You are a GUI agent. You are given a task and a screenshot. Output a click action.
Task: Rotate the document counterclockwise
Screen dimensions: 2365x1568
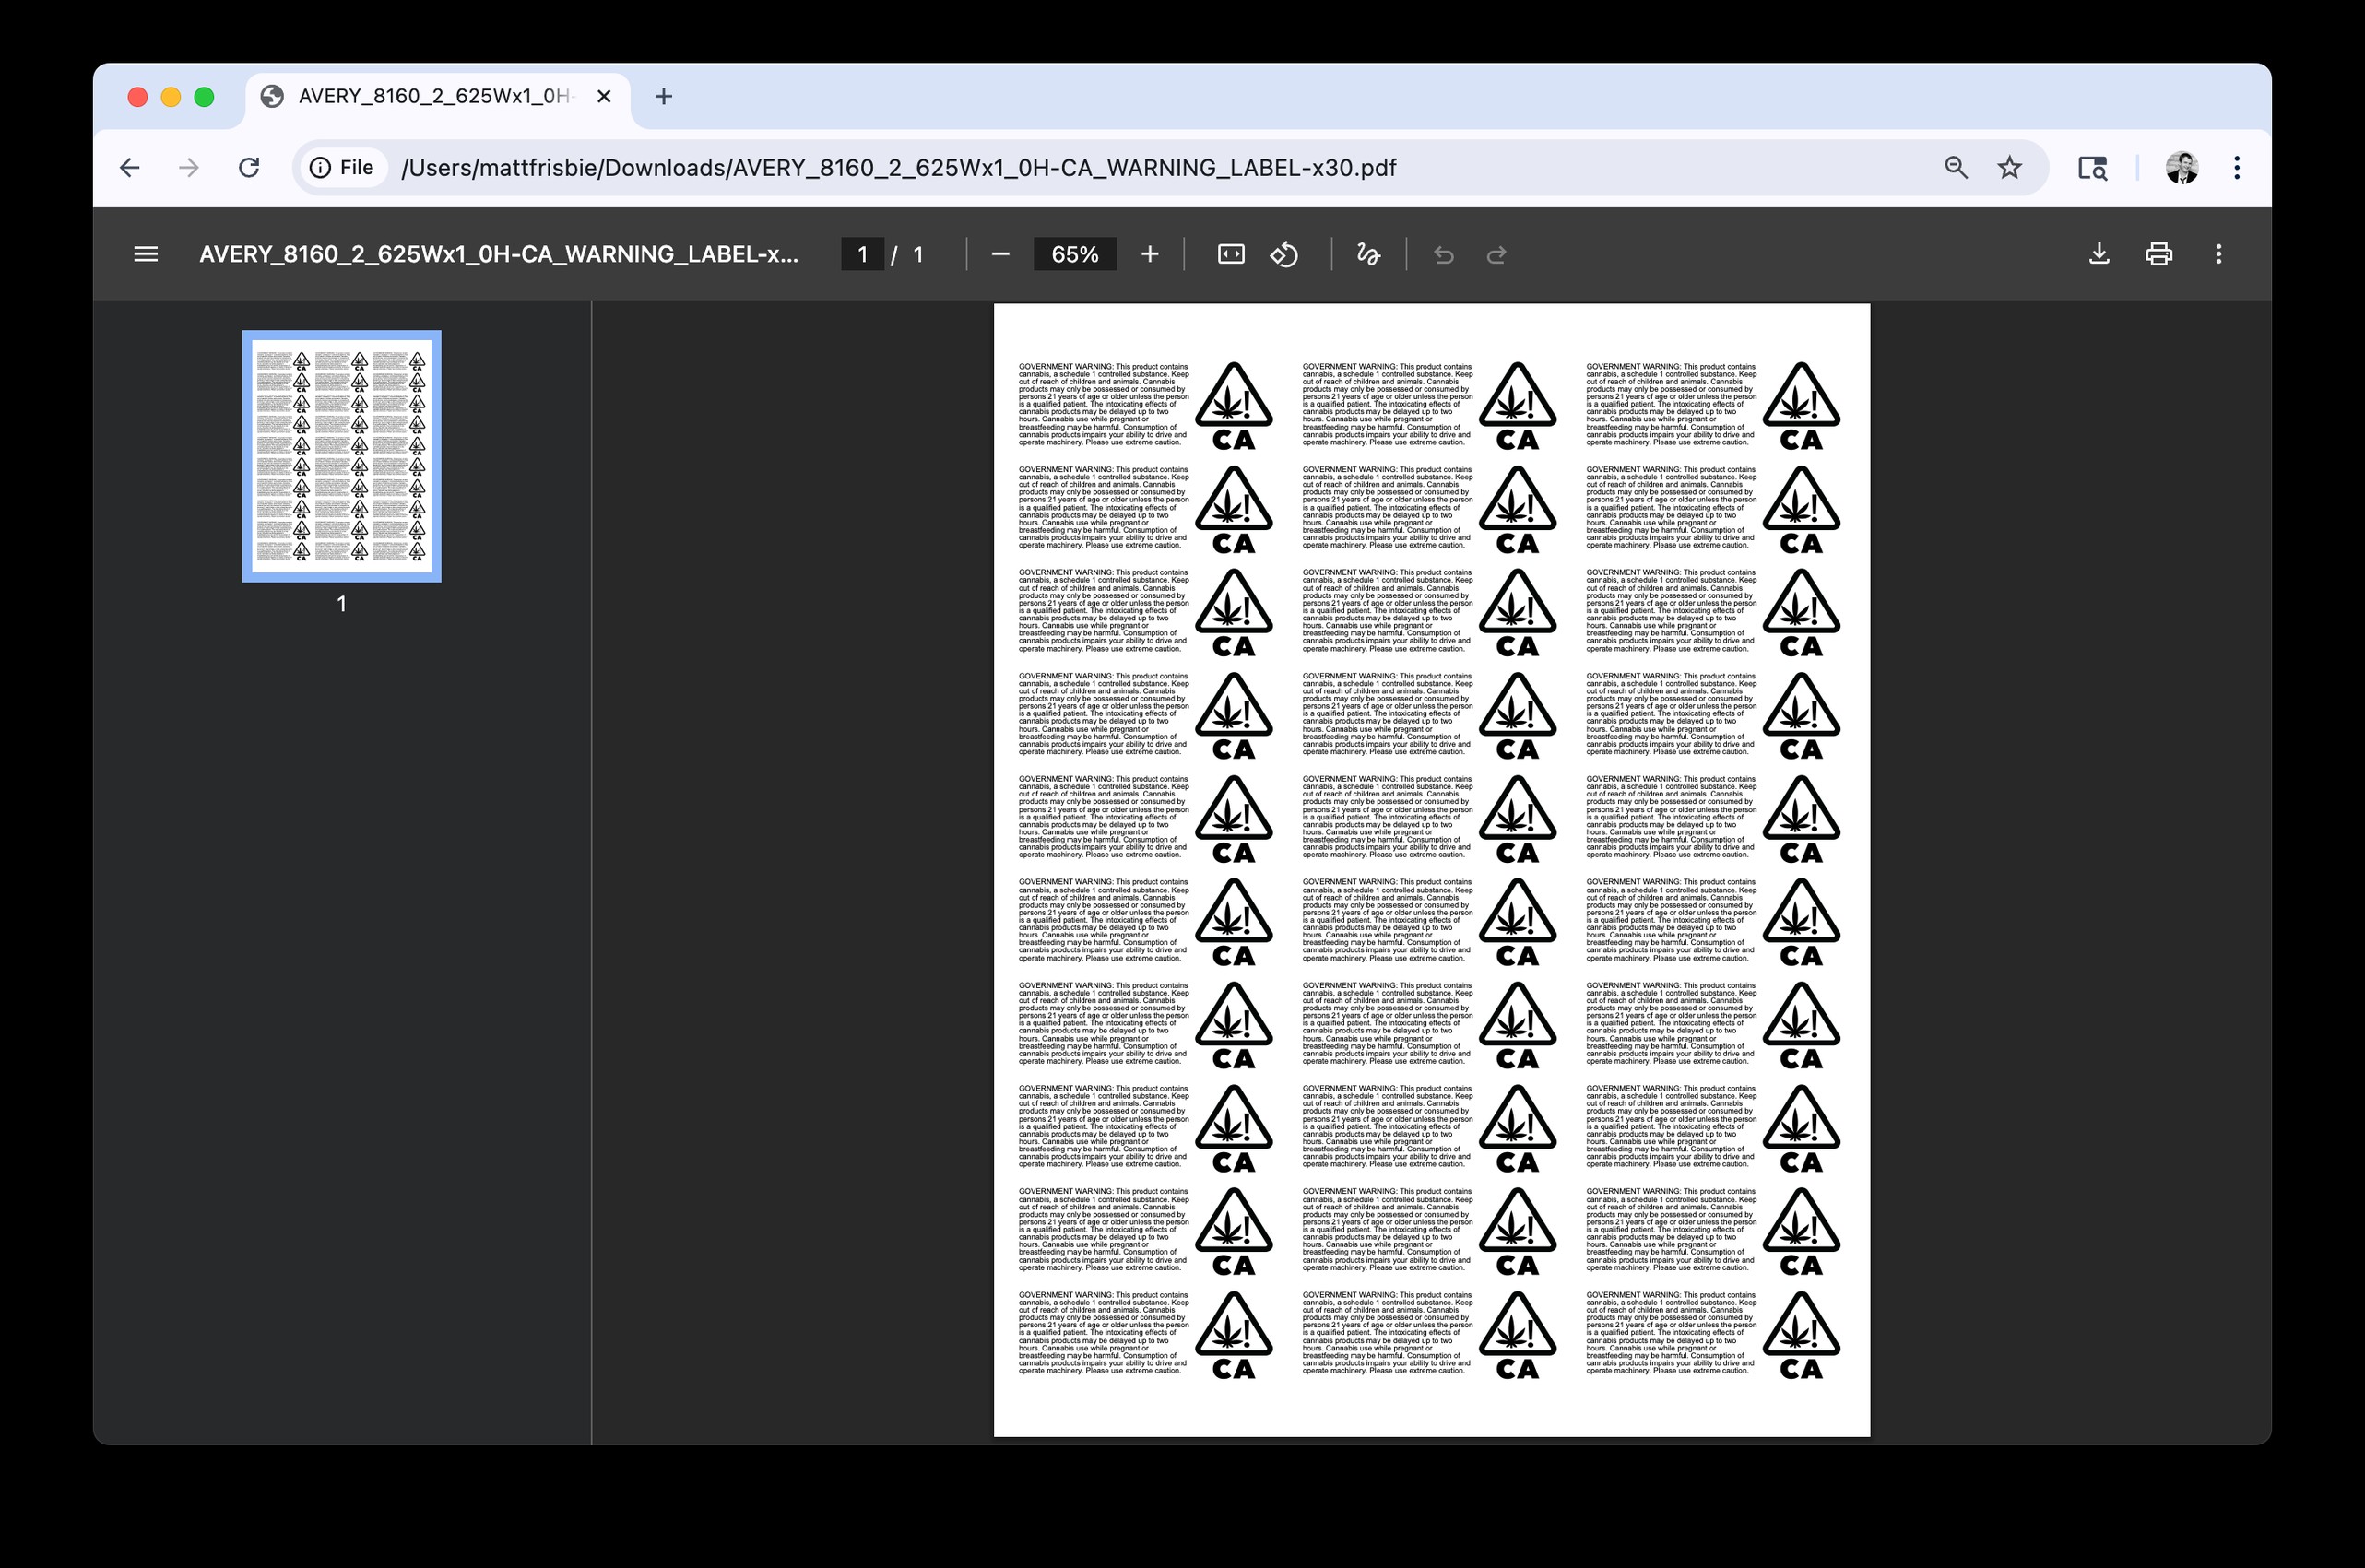1284,254
